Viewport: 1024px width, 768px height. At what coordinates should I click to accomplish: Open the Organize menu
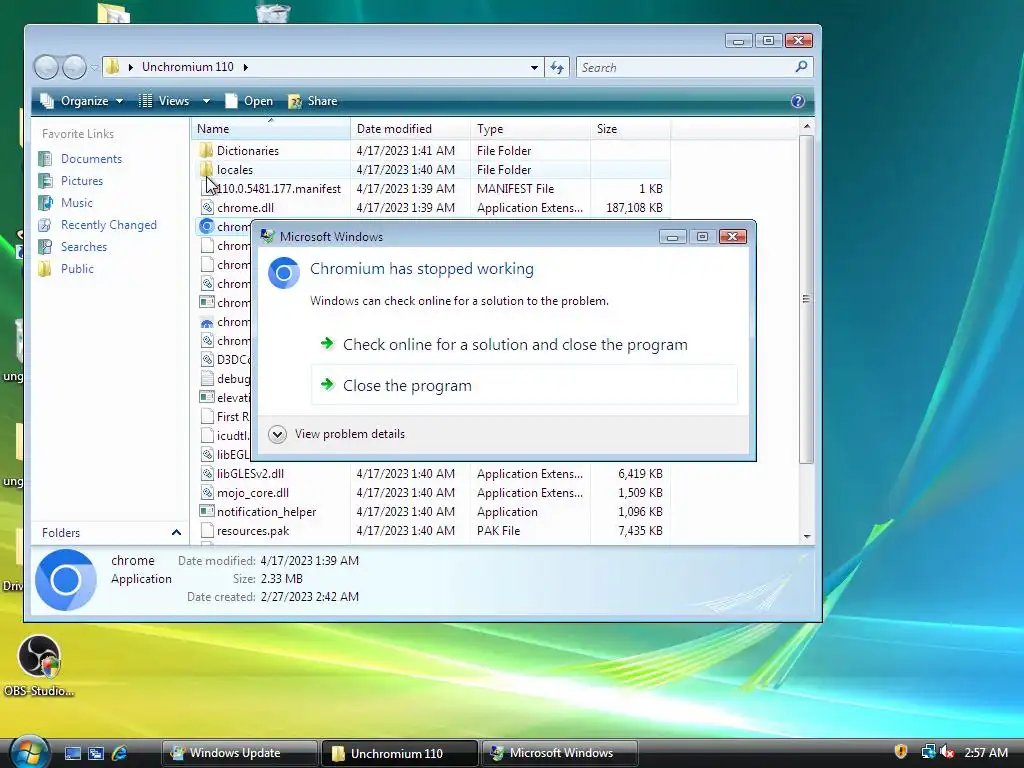tap(82, 101)
